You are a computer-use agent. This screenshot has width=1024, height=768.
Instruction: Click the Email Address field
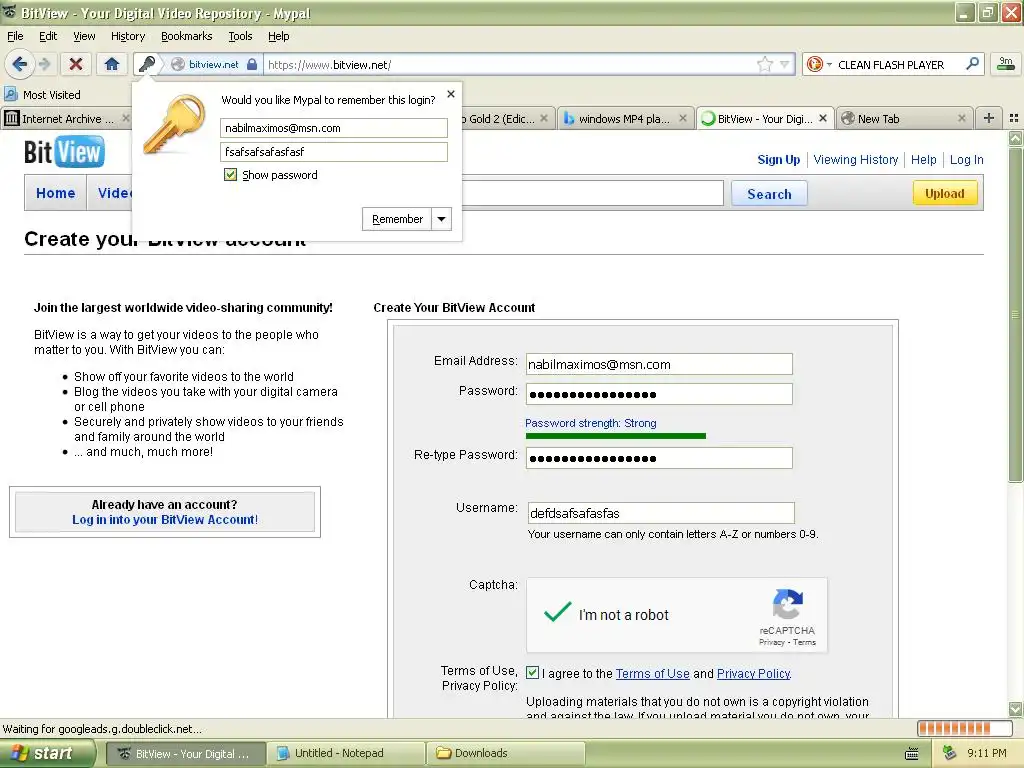click(x=659, y=364)
